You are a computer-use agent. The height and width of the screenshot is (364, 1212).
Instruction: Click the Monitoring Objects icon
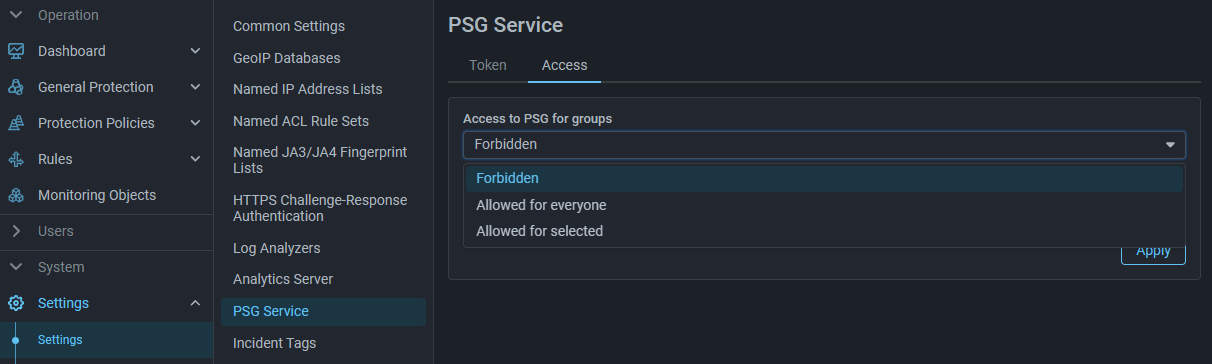click(16, 195)
